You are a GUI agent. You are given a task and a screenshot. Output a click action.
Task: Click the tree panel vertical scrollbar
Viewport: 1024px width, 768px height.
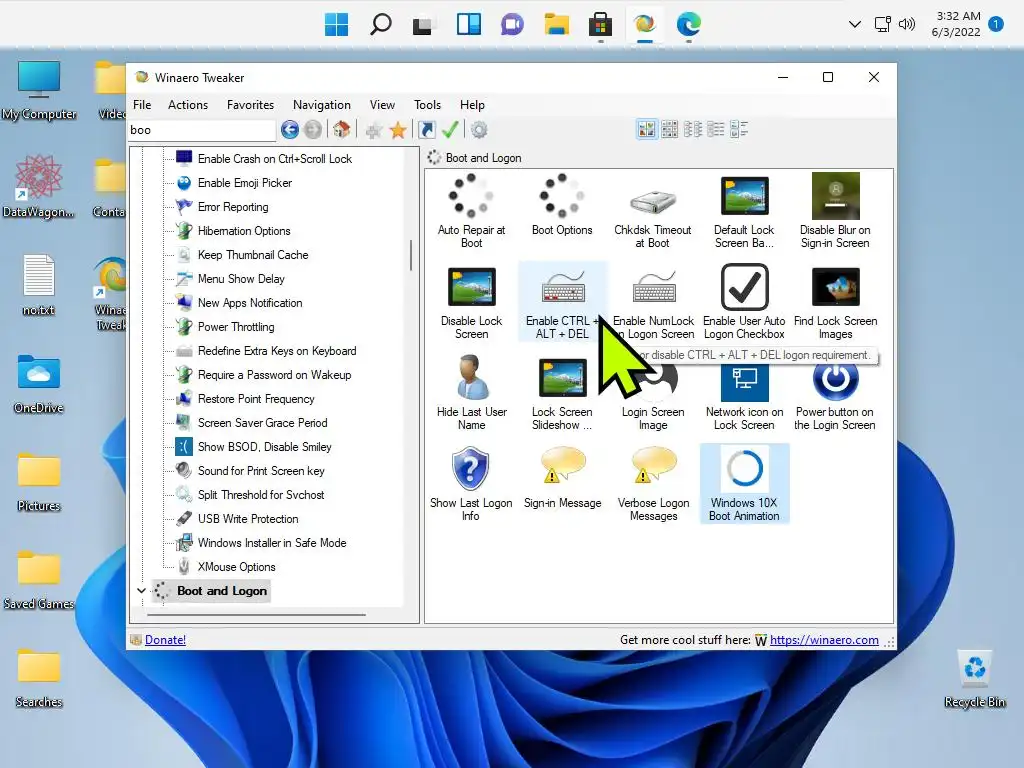point(411,255)
